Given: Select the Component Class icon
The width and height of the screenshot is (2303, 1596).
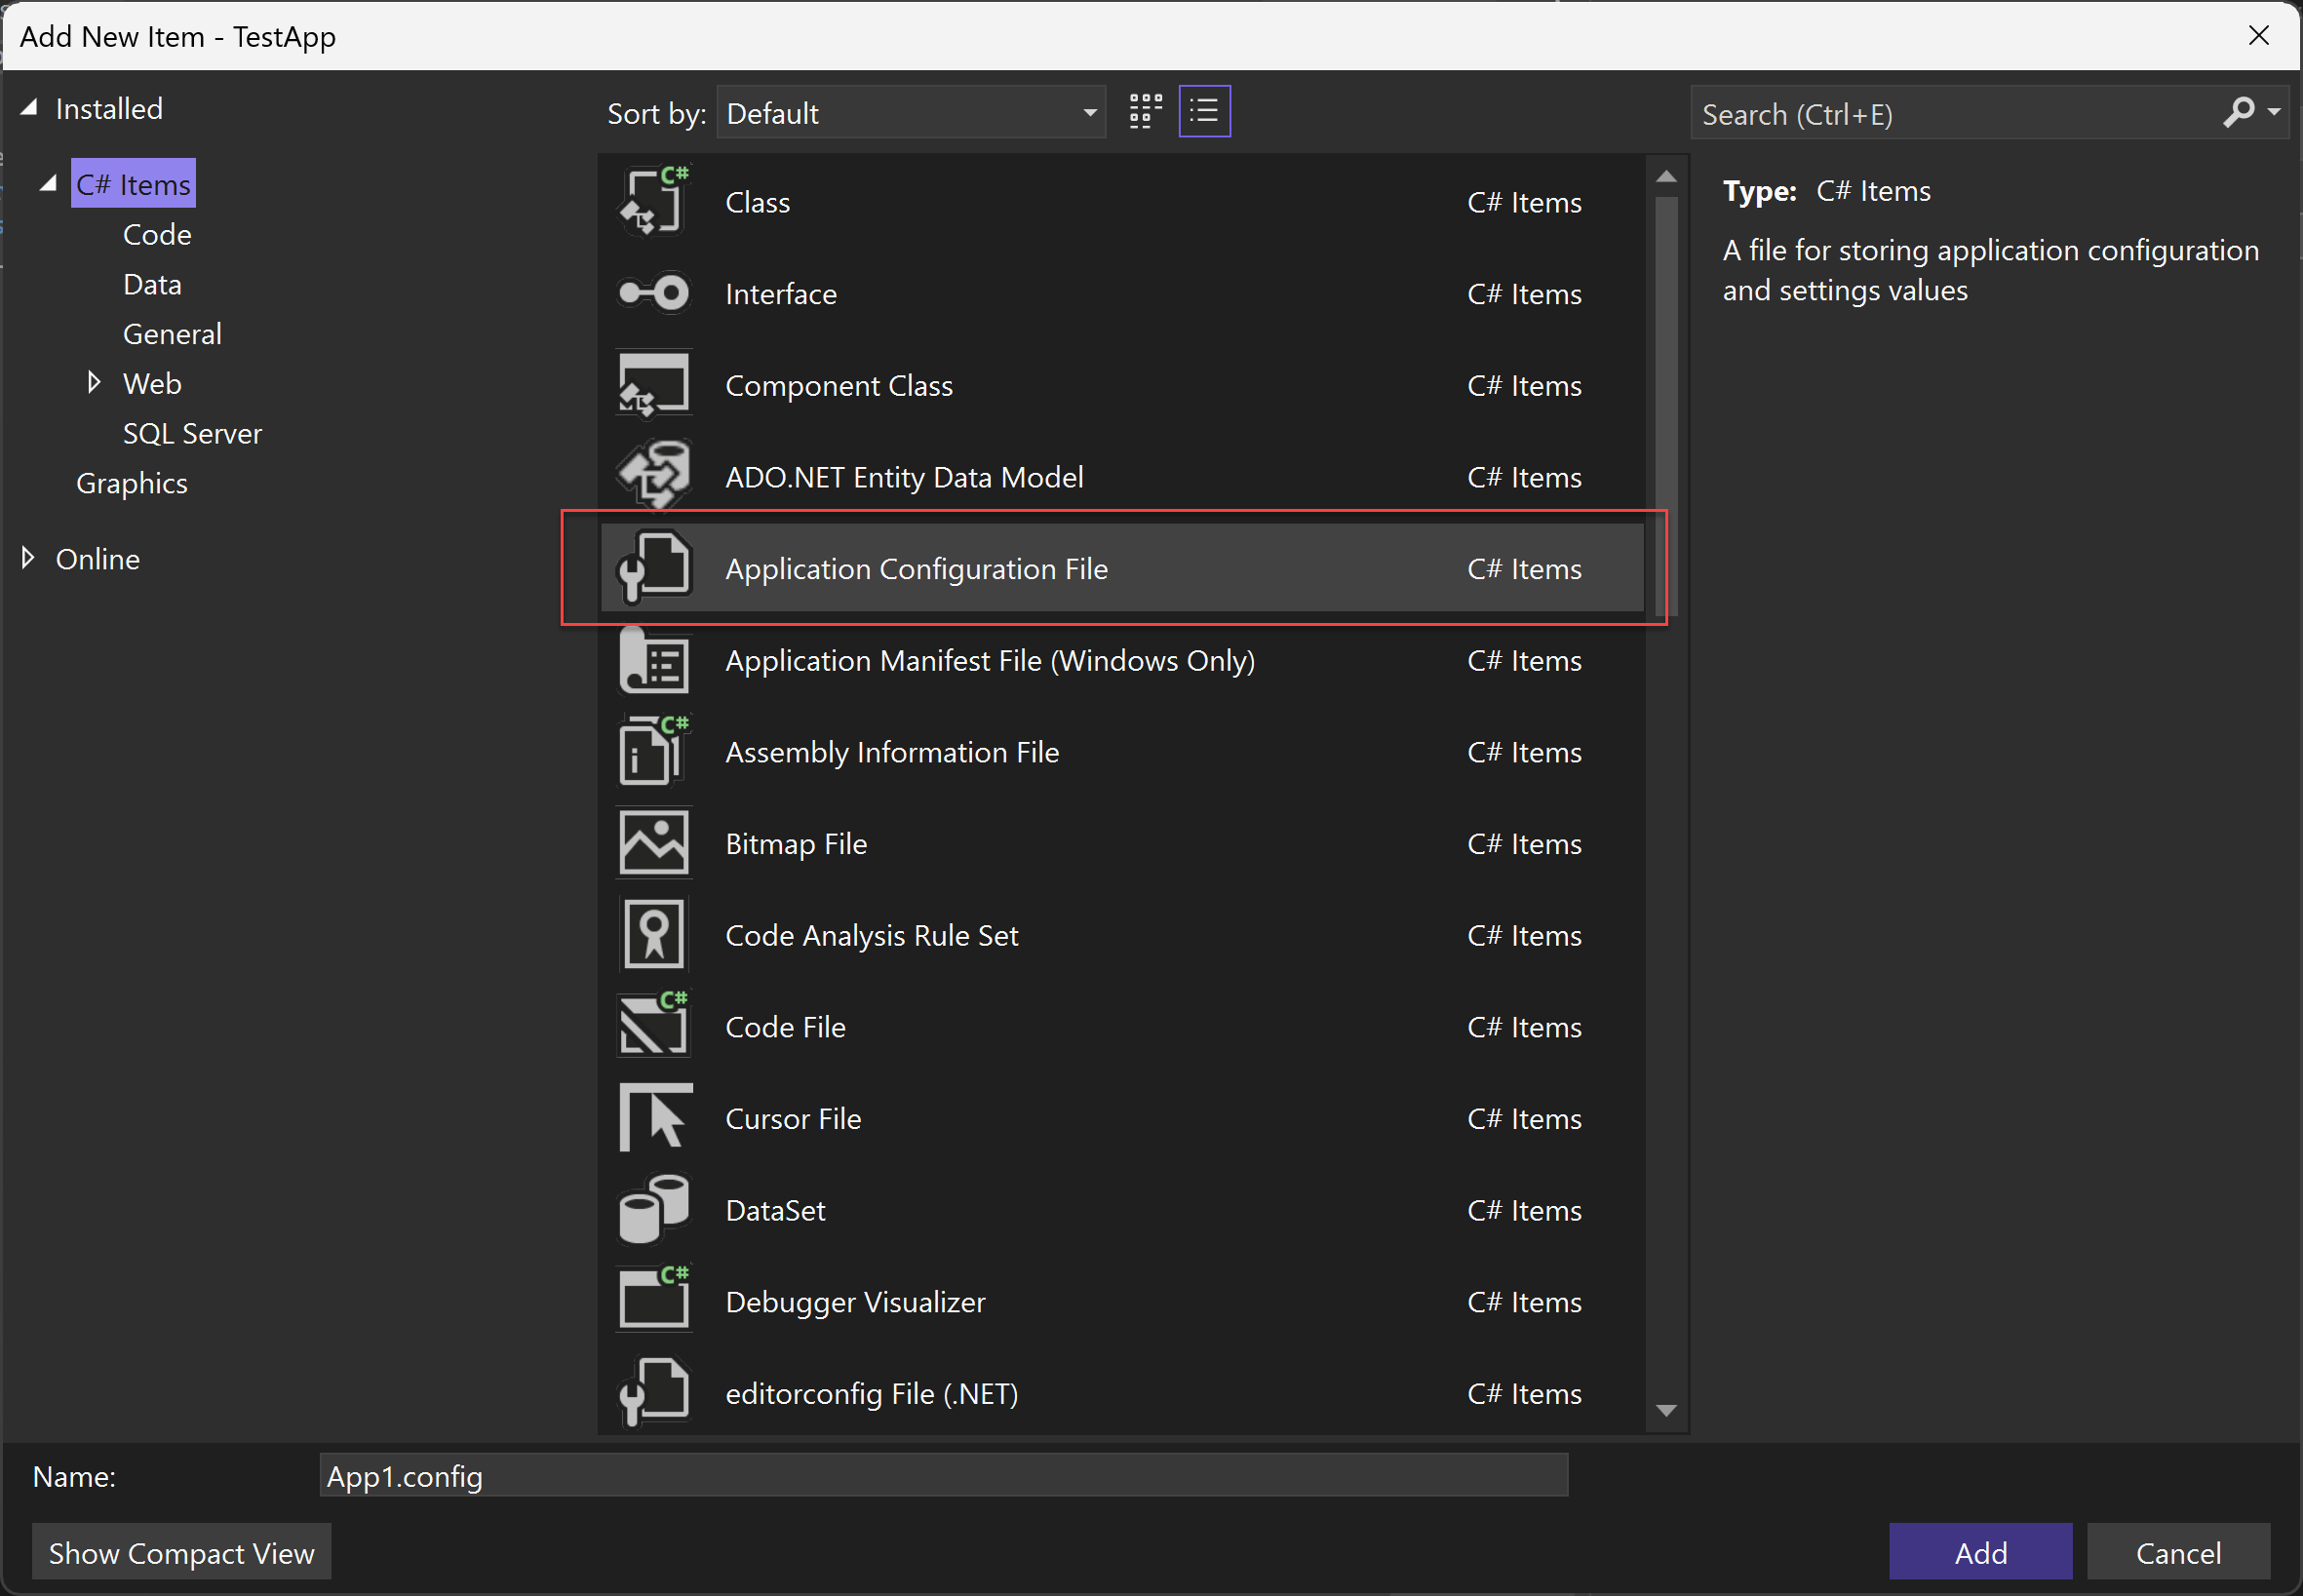Looking at the screenshot, I should (x=654, y=385).
